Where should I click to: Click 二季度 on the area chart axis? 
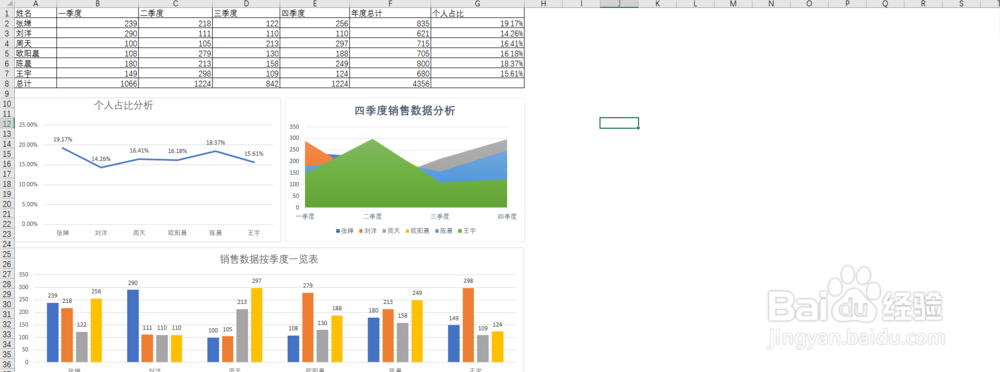tap(372, 216)
